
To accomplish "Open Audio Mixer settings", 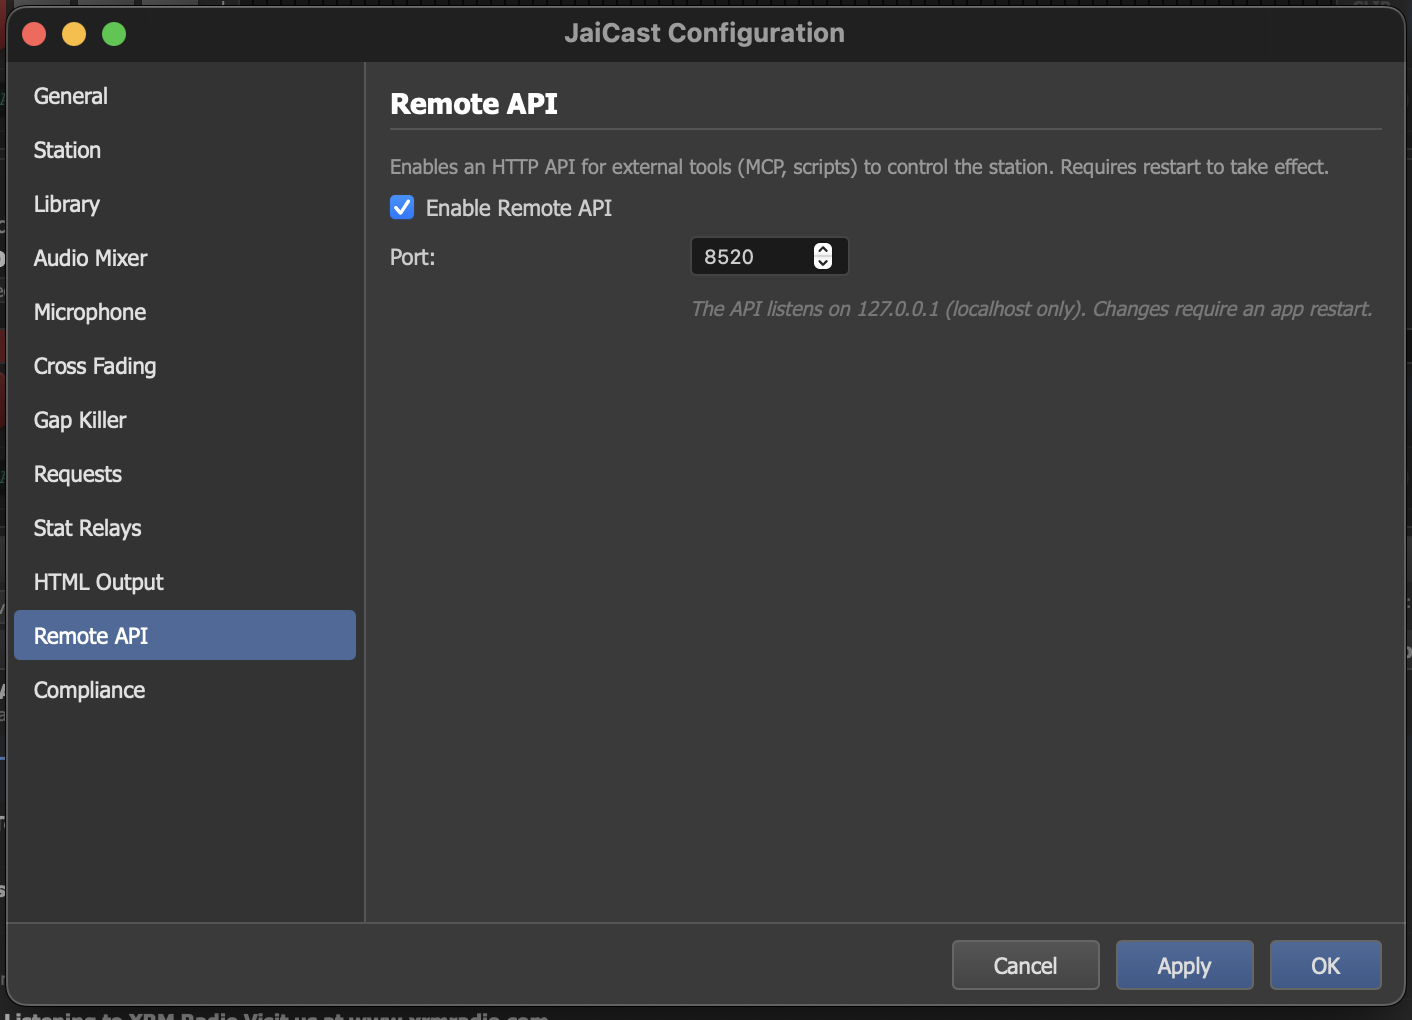I will coord(185,258).
